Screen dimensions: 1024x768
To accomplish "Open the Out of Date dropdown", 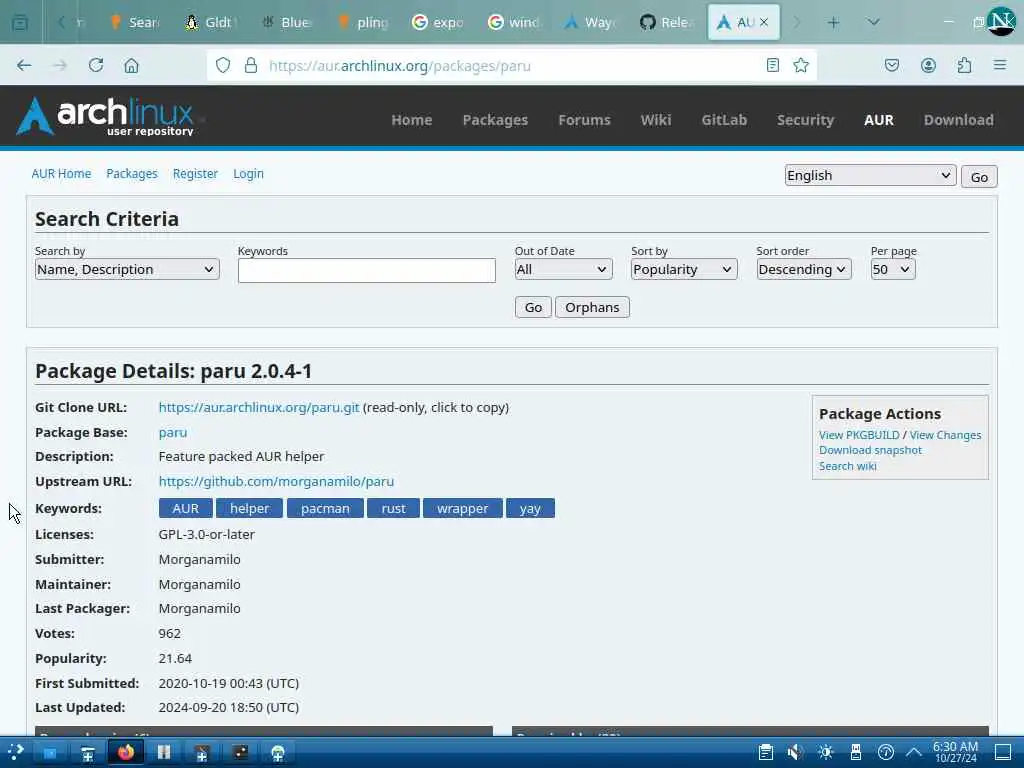I will point(563,269).
